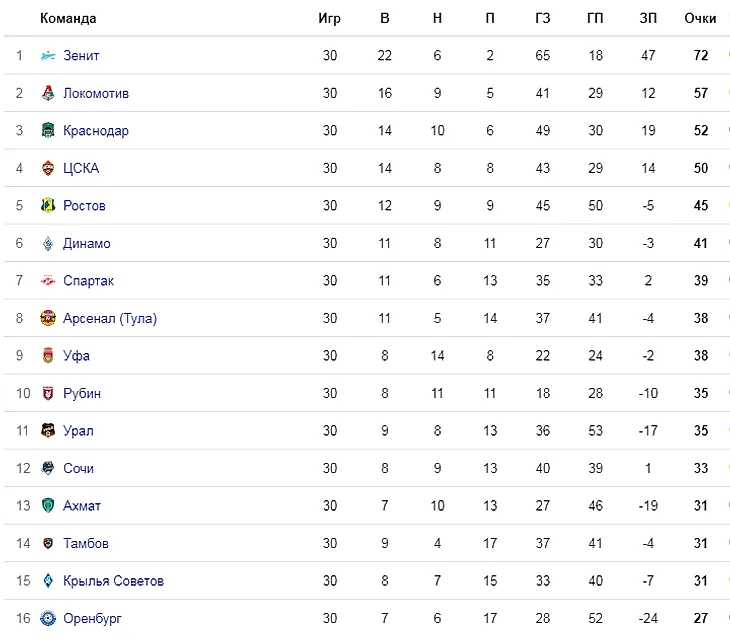
Task: Click the Sochi club logo icon
Action: point(48,468)
